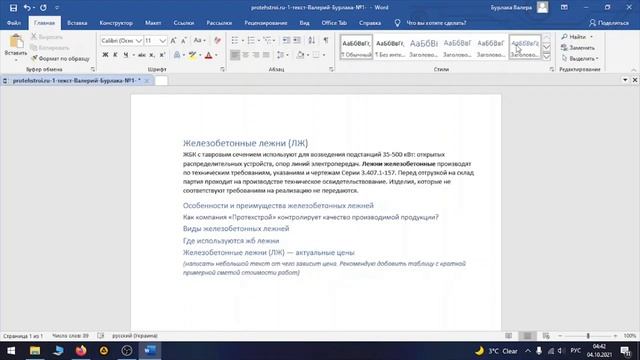
Task: Apply red font color
Action: coord(209,55)
